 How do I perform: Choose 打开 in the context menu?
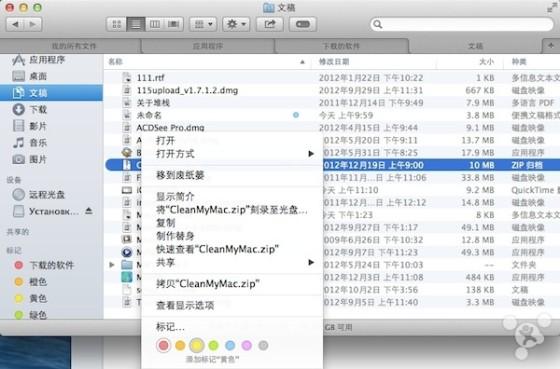pos(232,140)
